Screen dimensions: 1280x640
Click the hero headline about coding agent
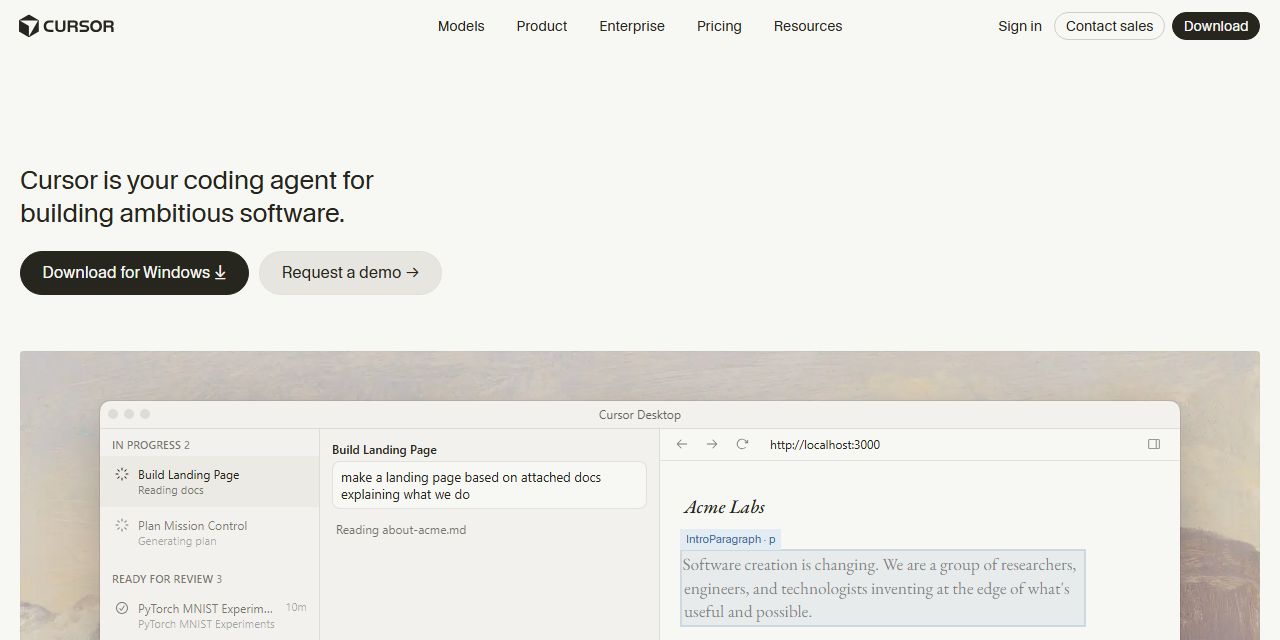click(197, 197)
